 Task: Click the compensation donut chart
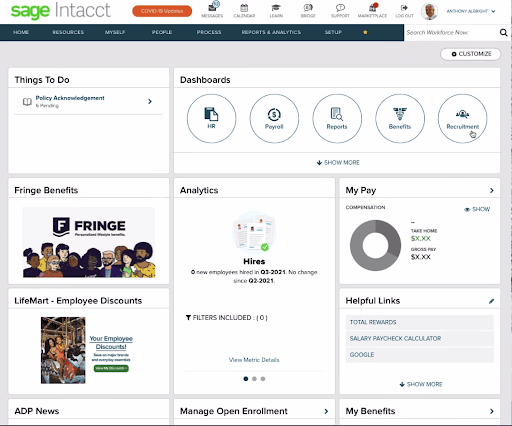coord(375,245)
